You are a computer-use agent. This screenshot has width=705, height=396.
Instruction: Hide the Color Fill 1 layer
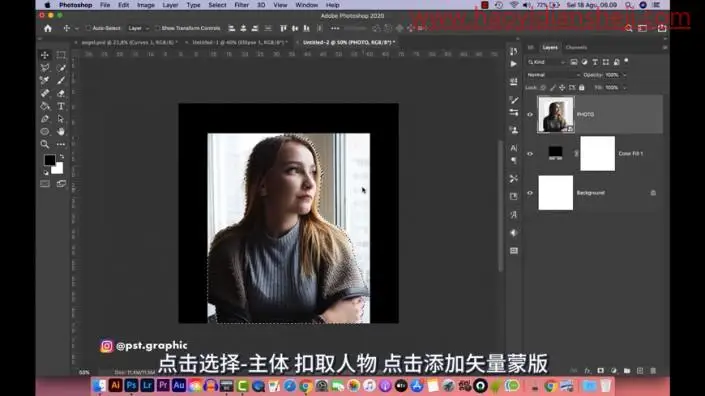(x=530, y=154)
